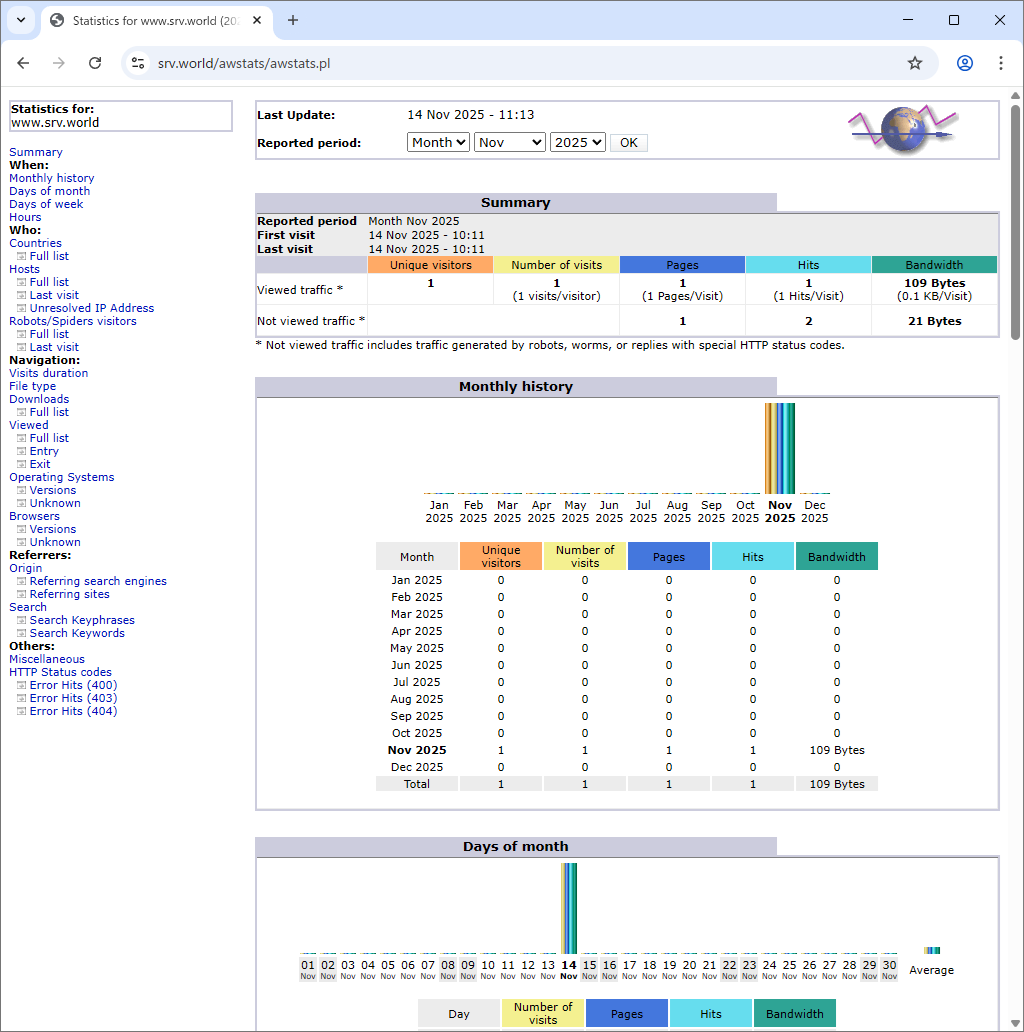1024x1032 pixels.
Task: Click icon beside Search Keywords
Action: (22, 633)
